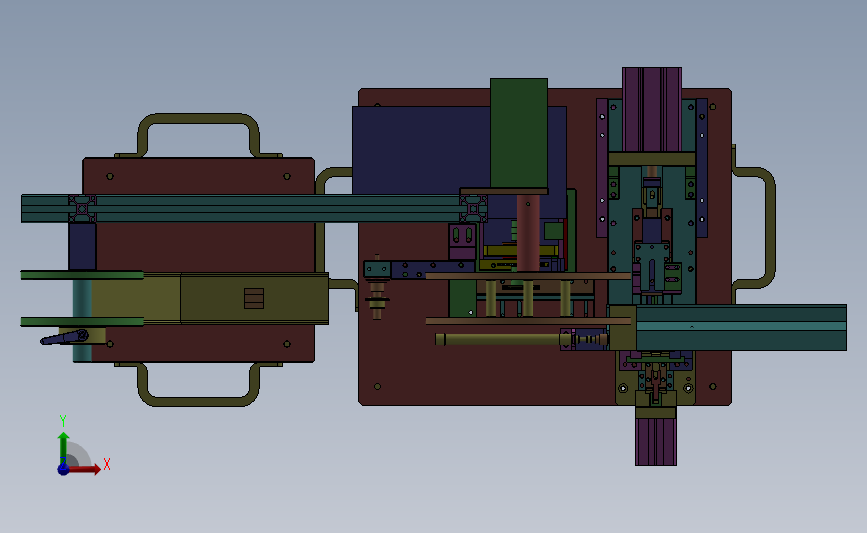Click the red X axis arrow of triad
The width and height of the screenshot is (867, 533).
coord(86,469)
